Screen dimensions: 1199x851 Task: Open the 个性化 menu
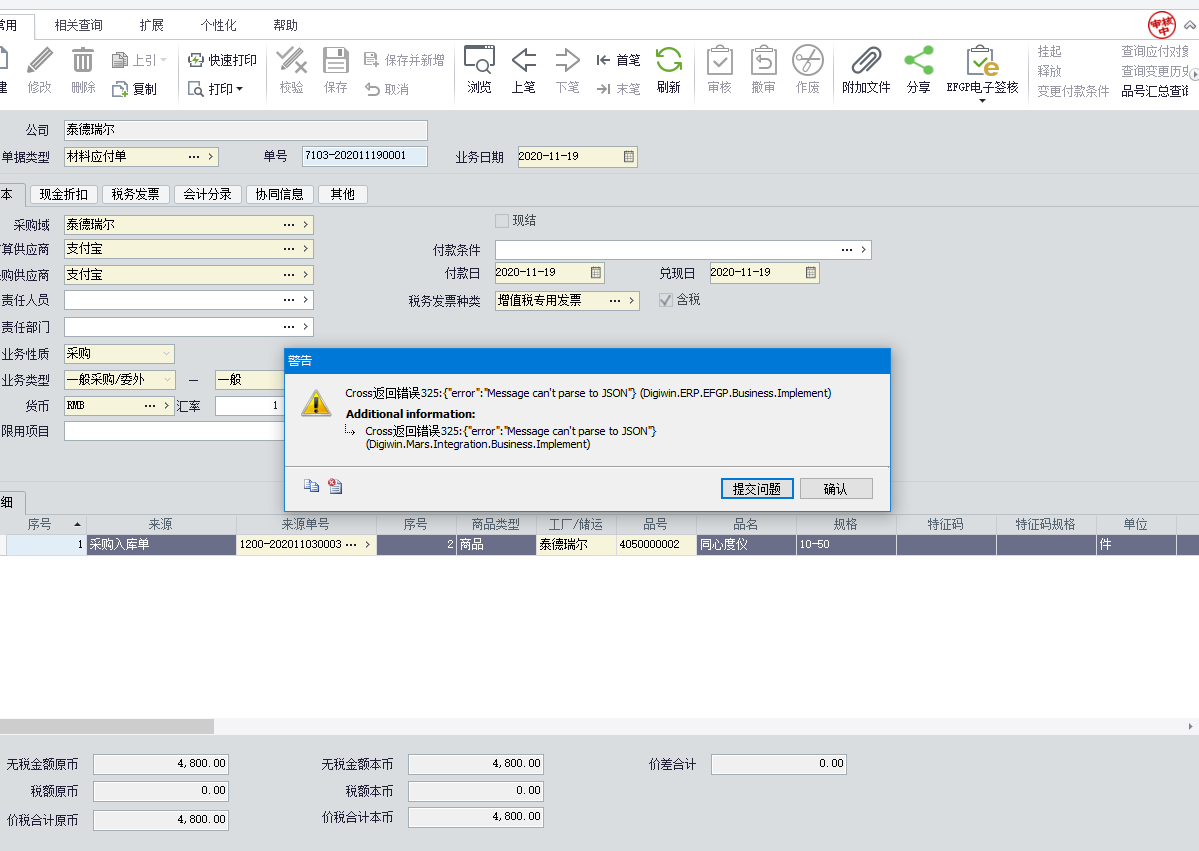(218, 25)
